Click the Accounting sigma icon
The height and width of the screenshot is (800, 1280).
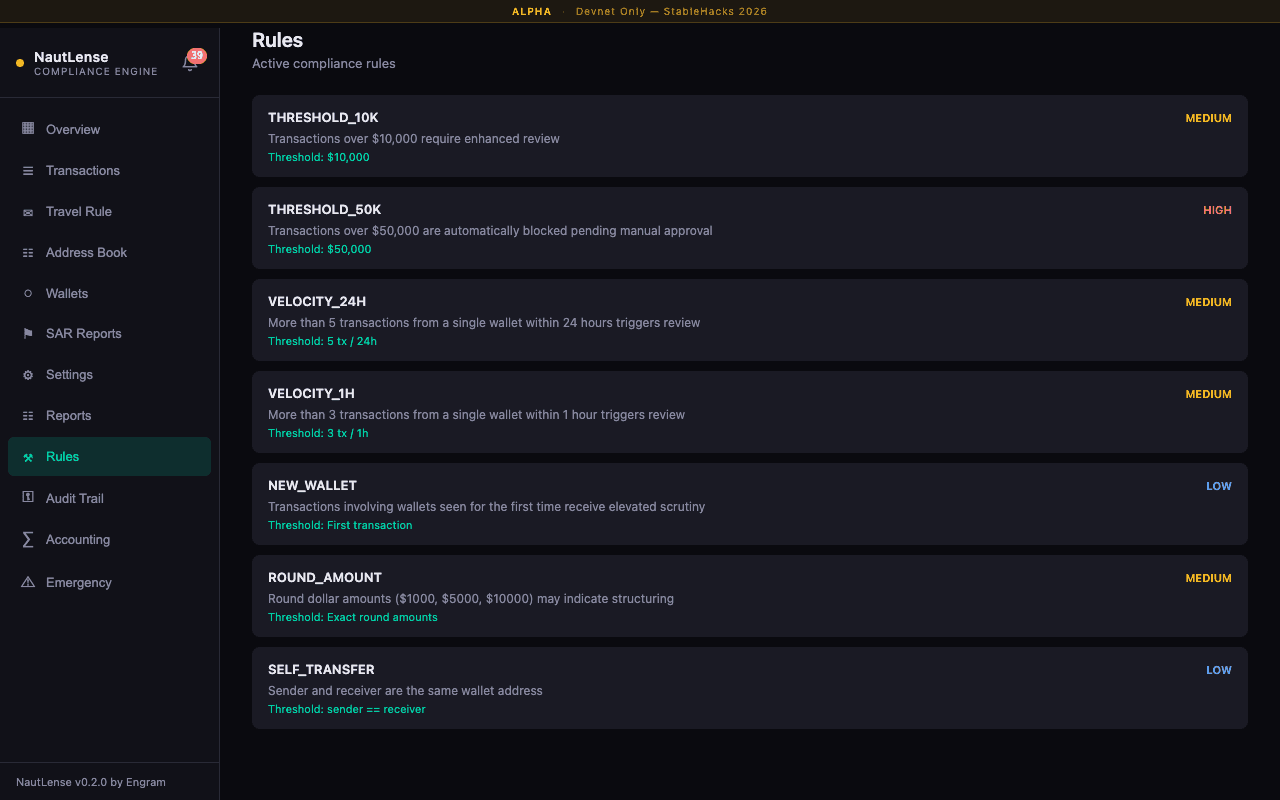click(x=28, y=540)
